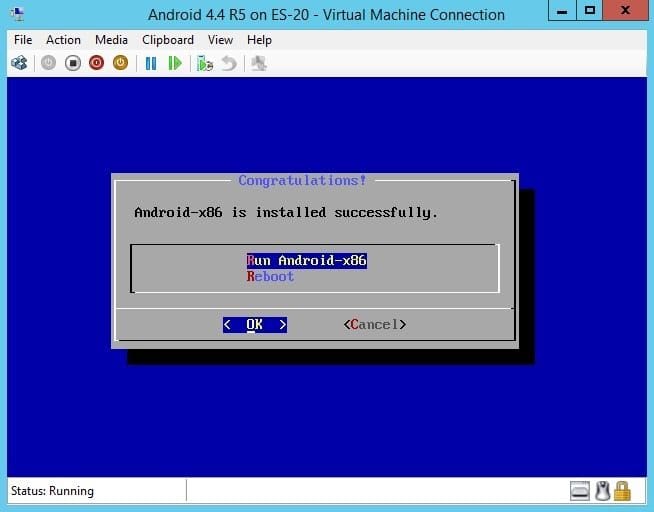654x512 pixels.
Task: Click the Revert undo arrow icon
Action: 229,63
